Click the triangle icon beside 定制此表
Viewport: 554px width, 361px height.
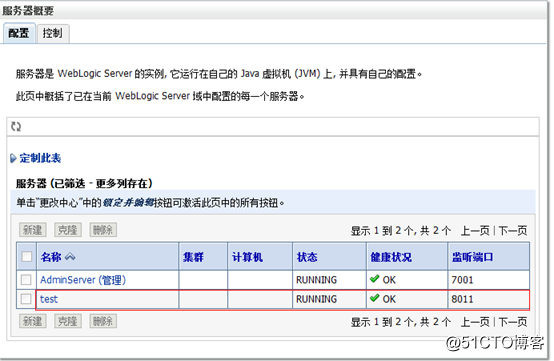[x=13, y=158]
